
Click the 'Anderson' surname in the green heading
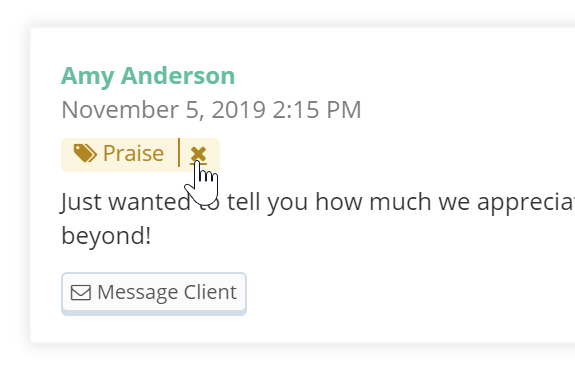click(x=178, y=76)
